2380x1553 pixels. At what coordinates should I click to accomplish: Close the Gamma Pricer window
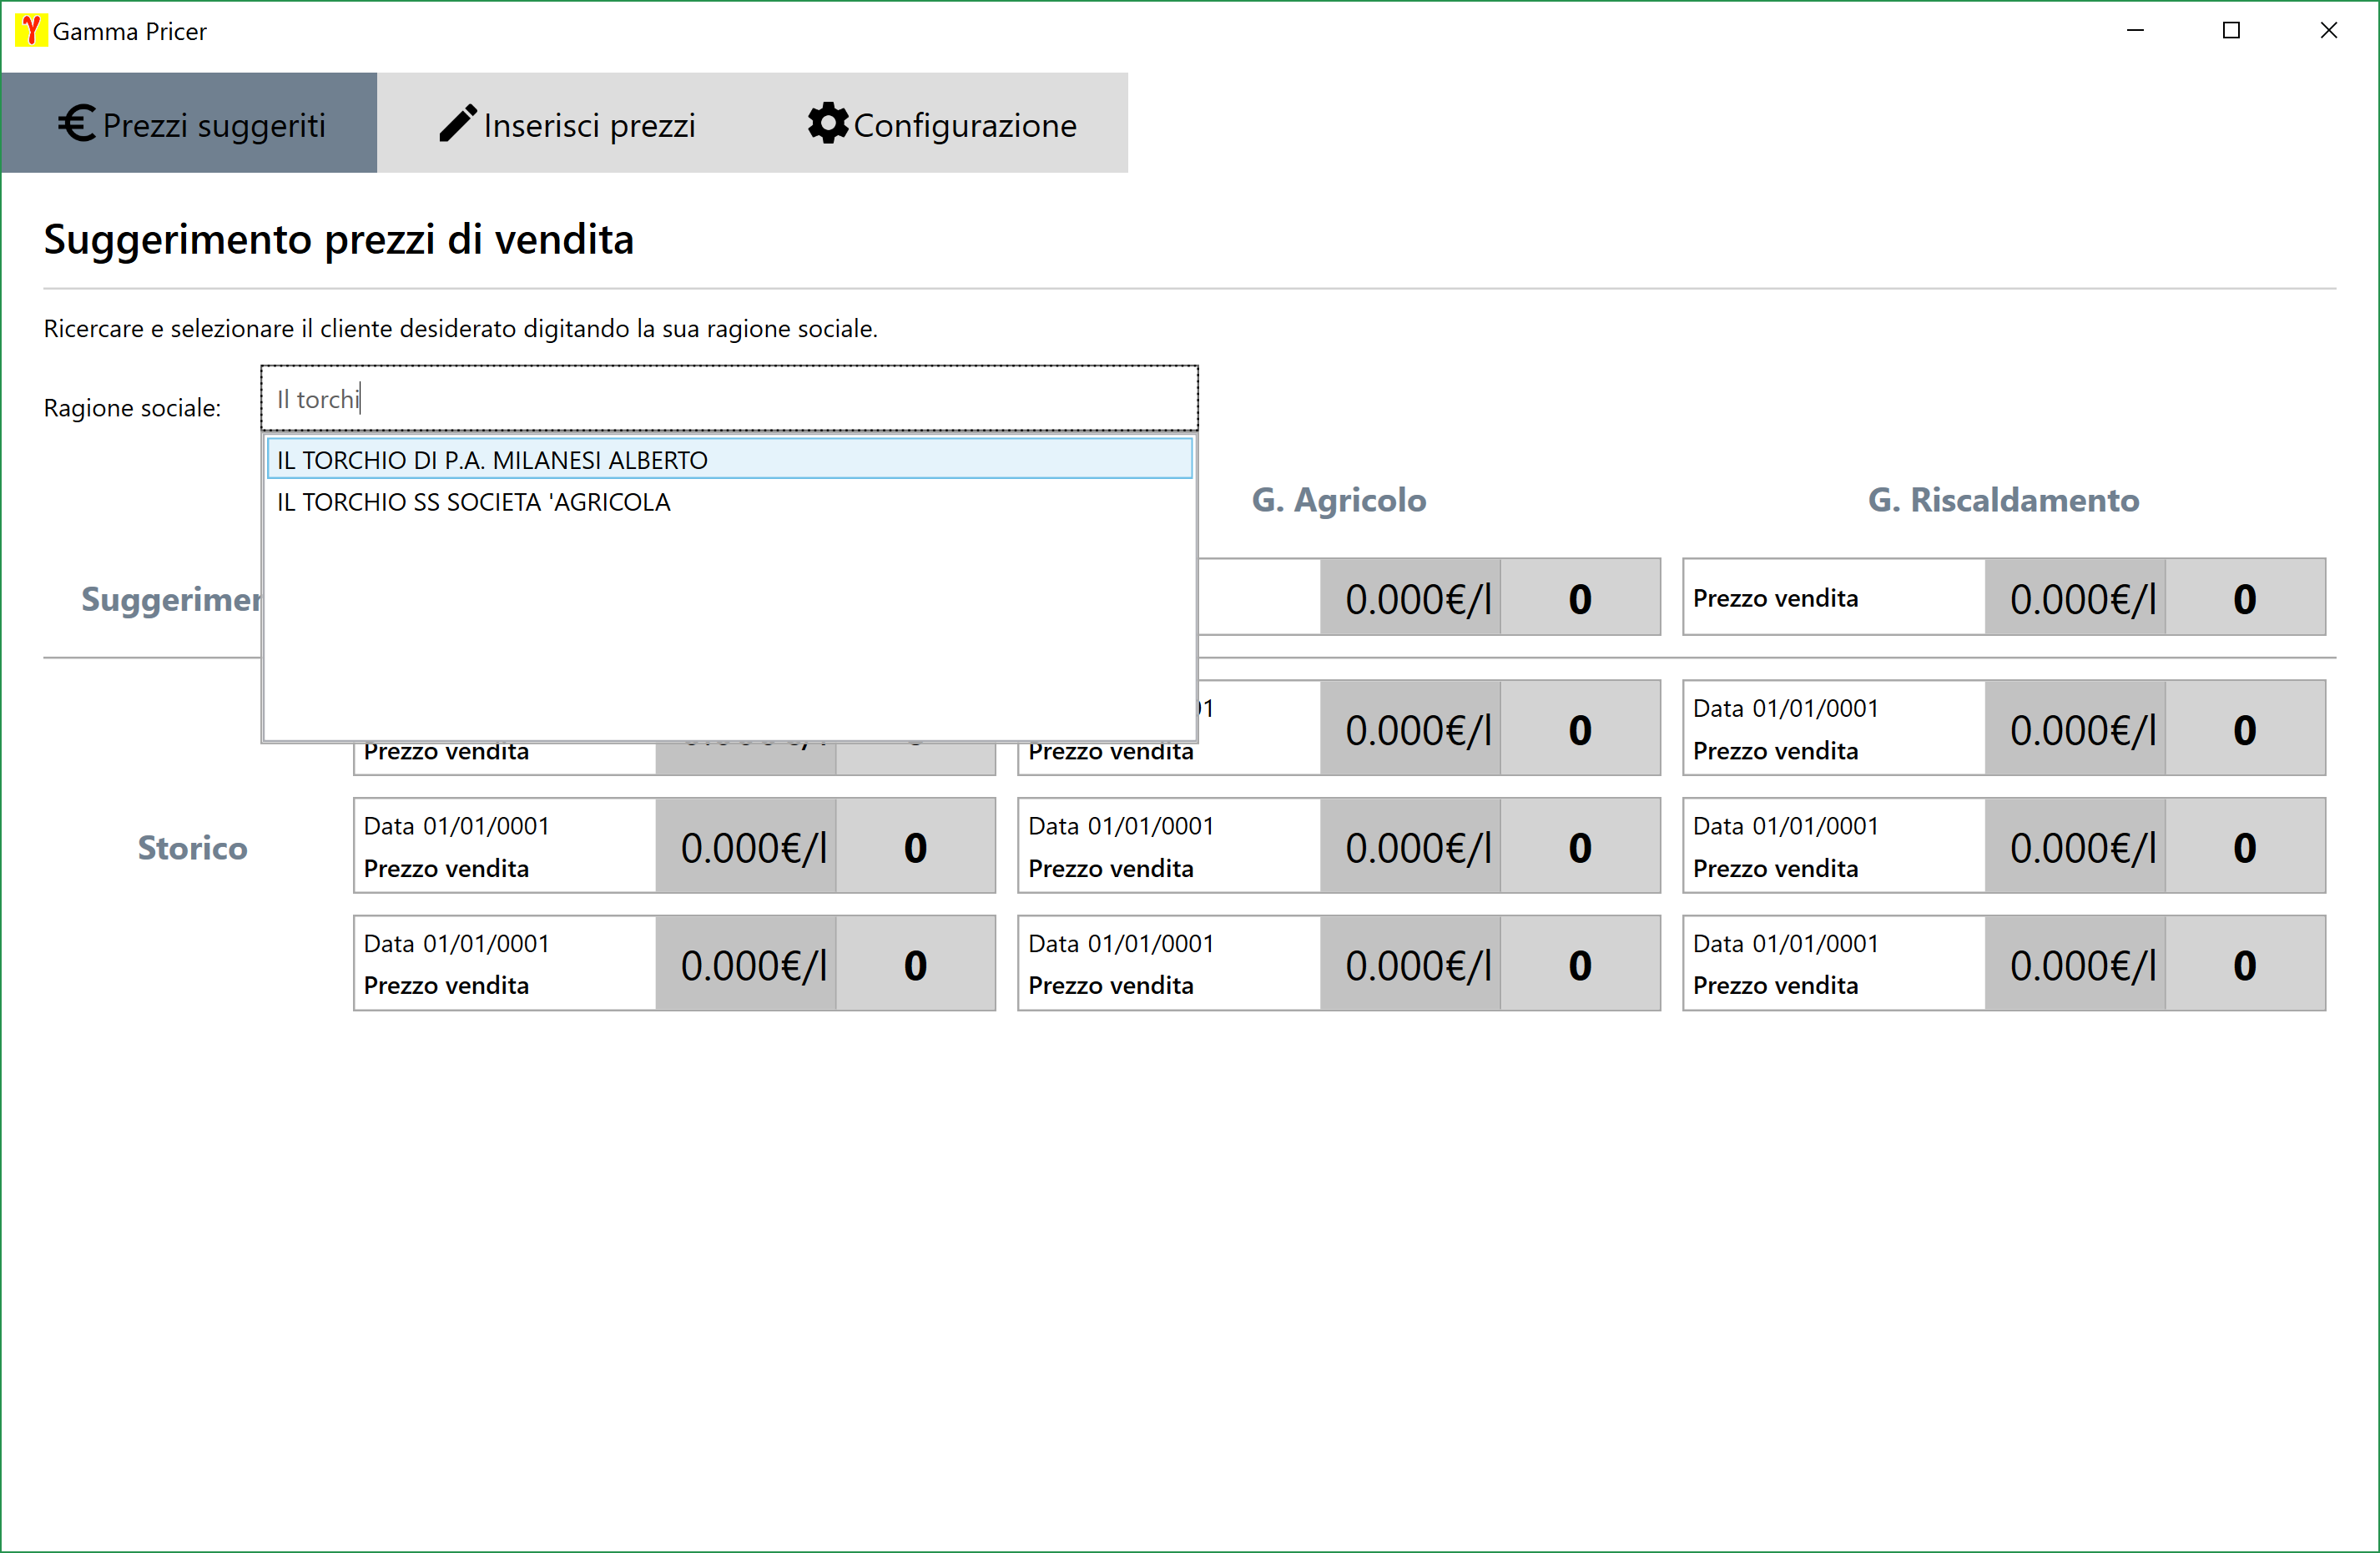(x=2328, y=31)
